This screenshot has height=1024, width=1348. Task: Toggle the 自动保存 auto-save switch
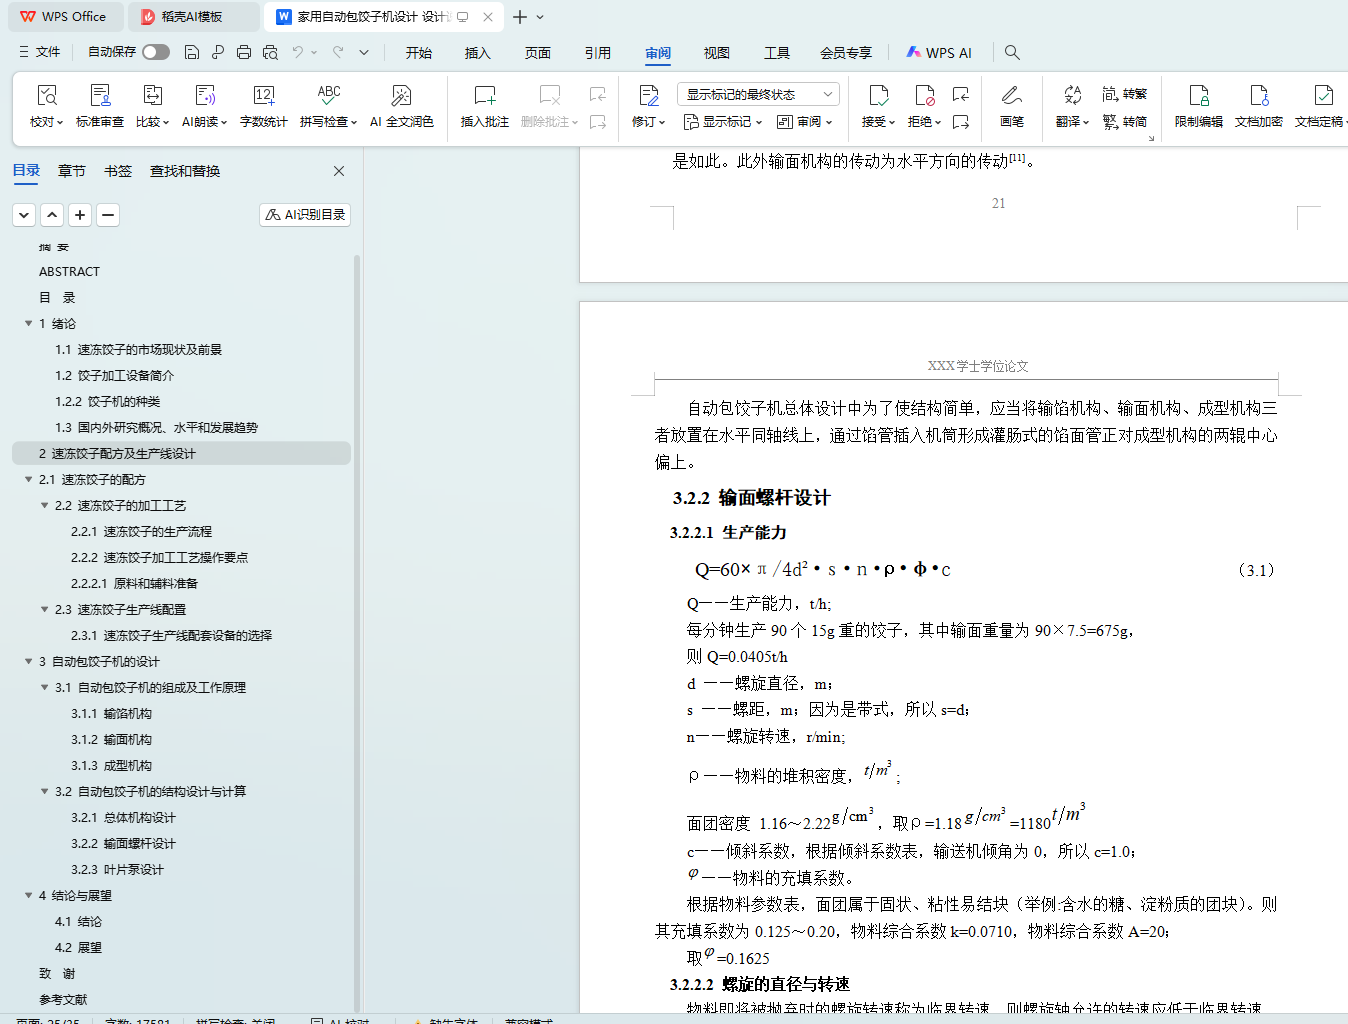tap(155, 52)
